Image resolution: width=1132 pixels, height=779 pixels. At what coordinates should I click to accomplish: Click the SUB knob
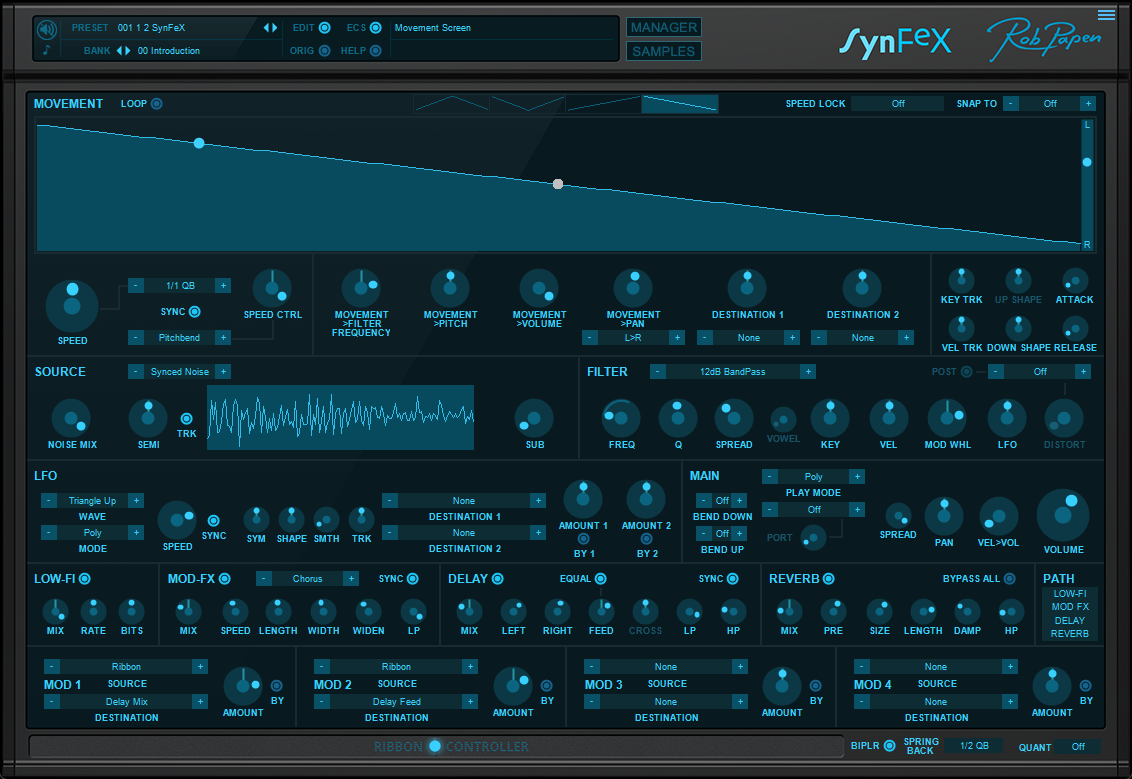534,418
